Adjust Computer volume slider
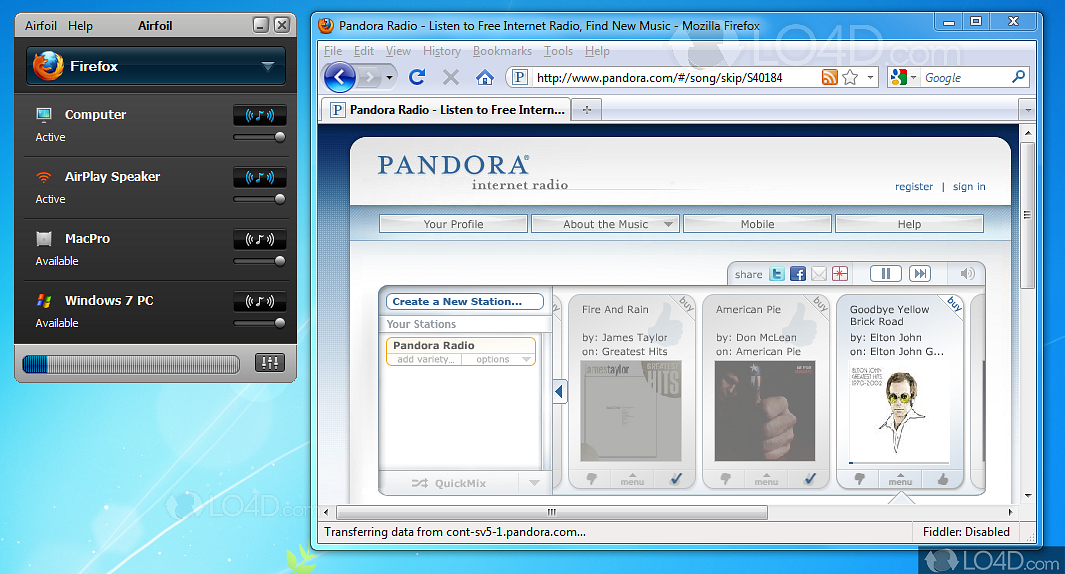The height and width of the screenshot is (574, 1065). 259,137
